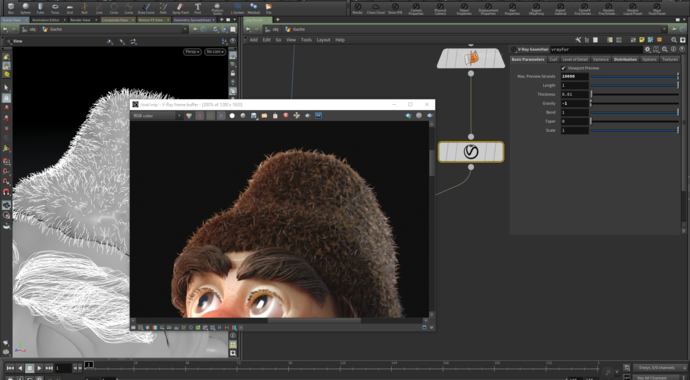690x380 pixels.
Task: Switch to the Distribution tab
Action: [x=625, y=59]
